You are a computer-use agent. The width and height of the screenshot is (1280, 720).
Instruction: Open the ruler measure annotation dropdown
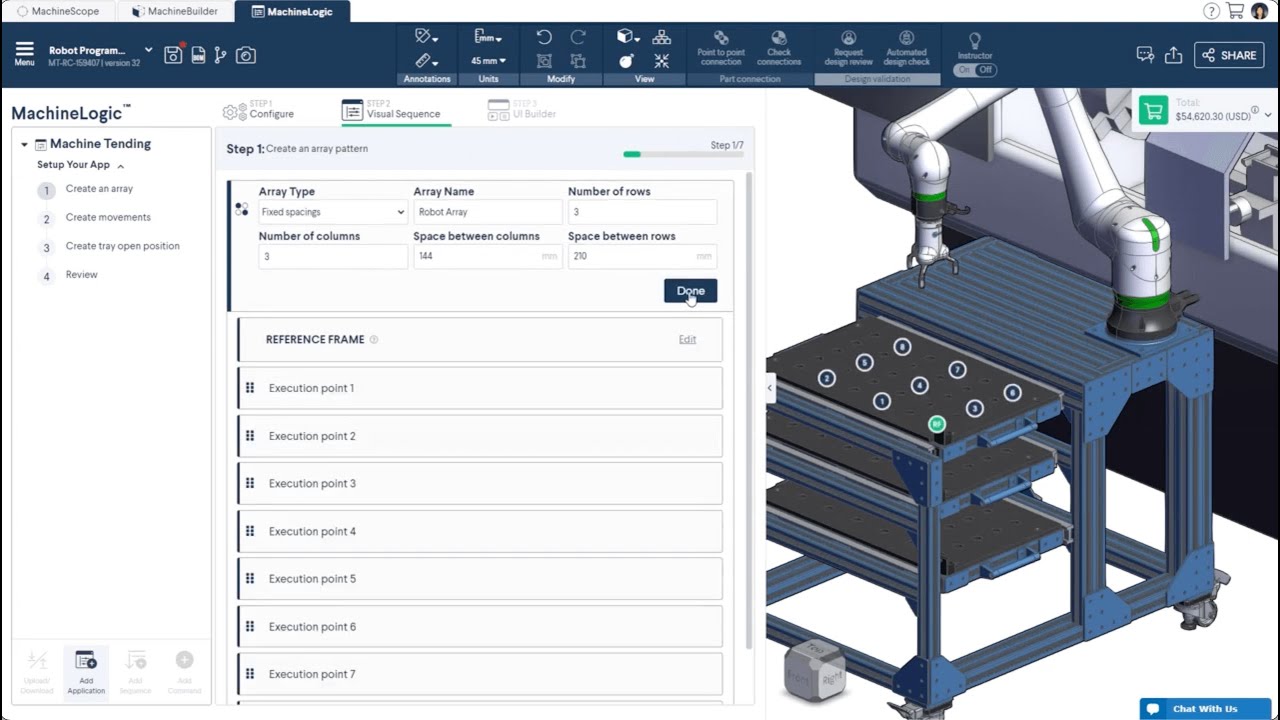427,61
